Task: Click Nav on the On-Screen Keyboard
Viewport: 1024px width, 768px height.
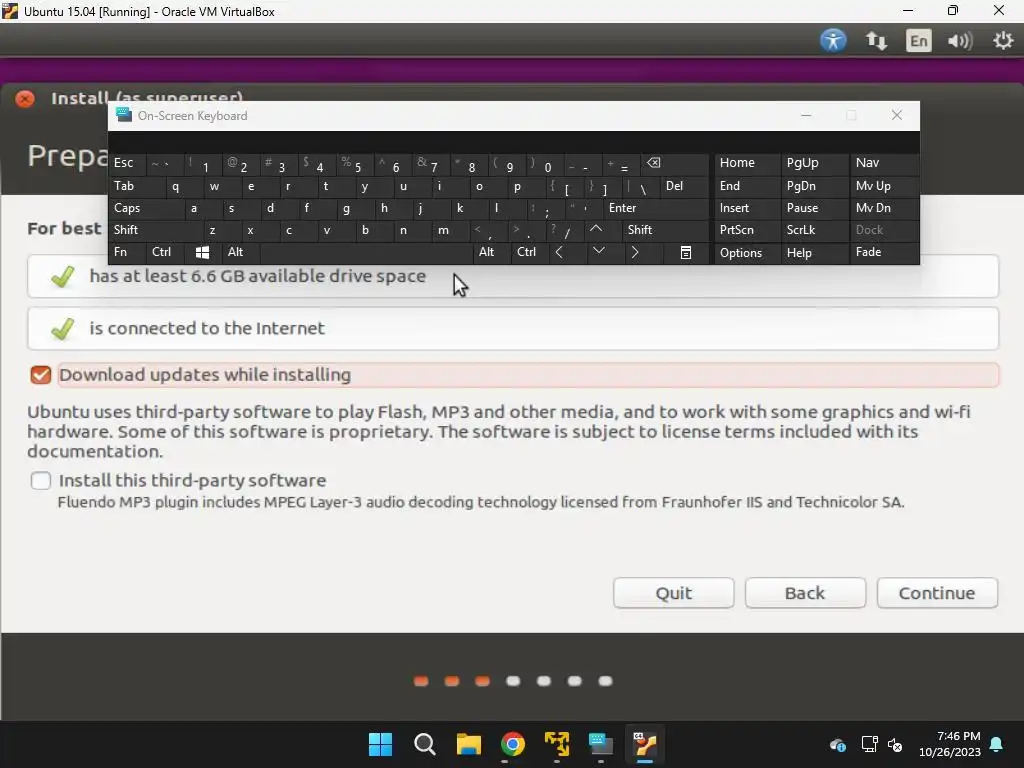Action: [884, 163]
